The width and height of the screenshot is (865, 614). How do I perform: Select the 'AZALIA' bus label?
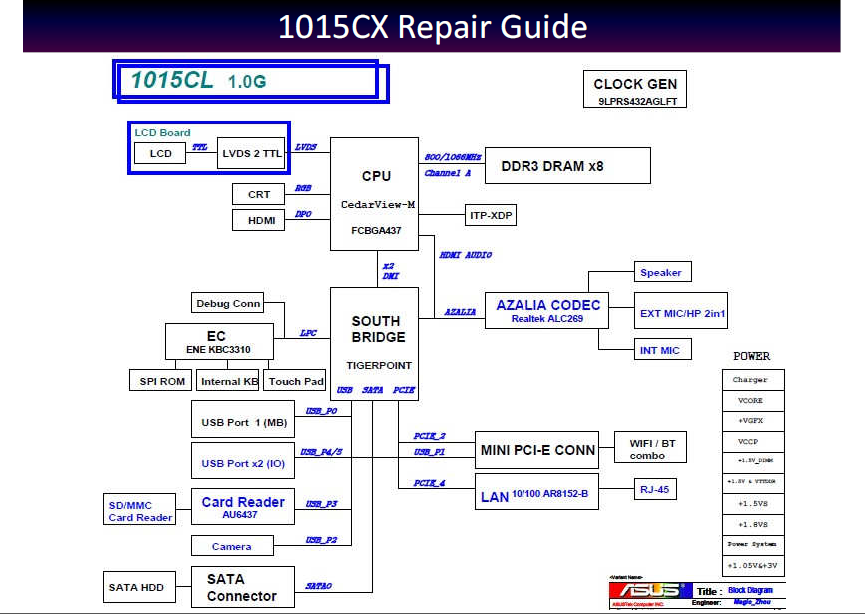pos(460,312)
